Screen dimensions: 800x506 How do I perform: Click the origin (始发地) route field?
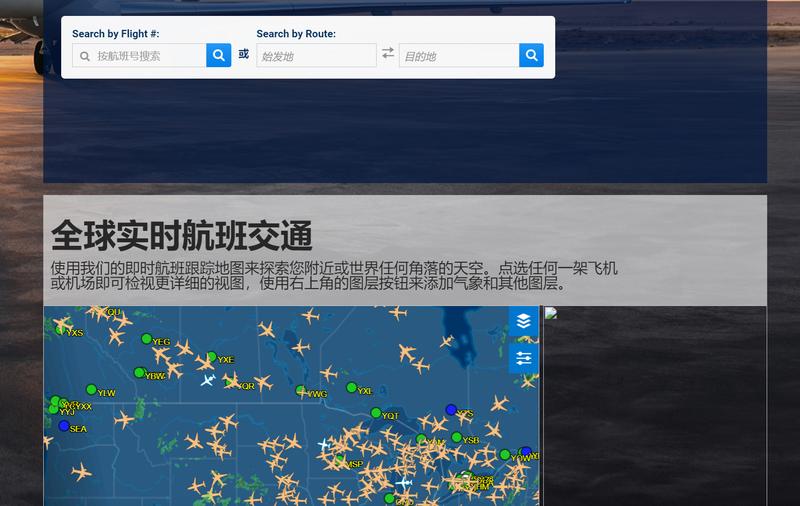coord(316,55)
